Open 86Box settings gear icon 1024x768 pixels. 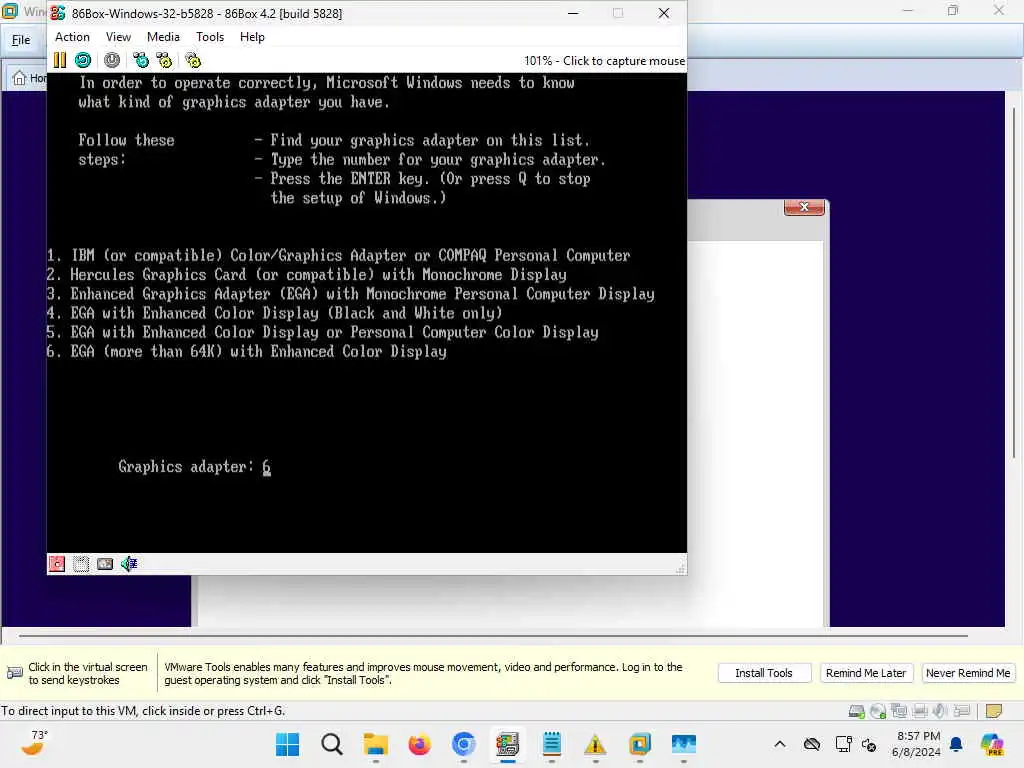[193, 61]
